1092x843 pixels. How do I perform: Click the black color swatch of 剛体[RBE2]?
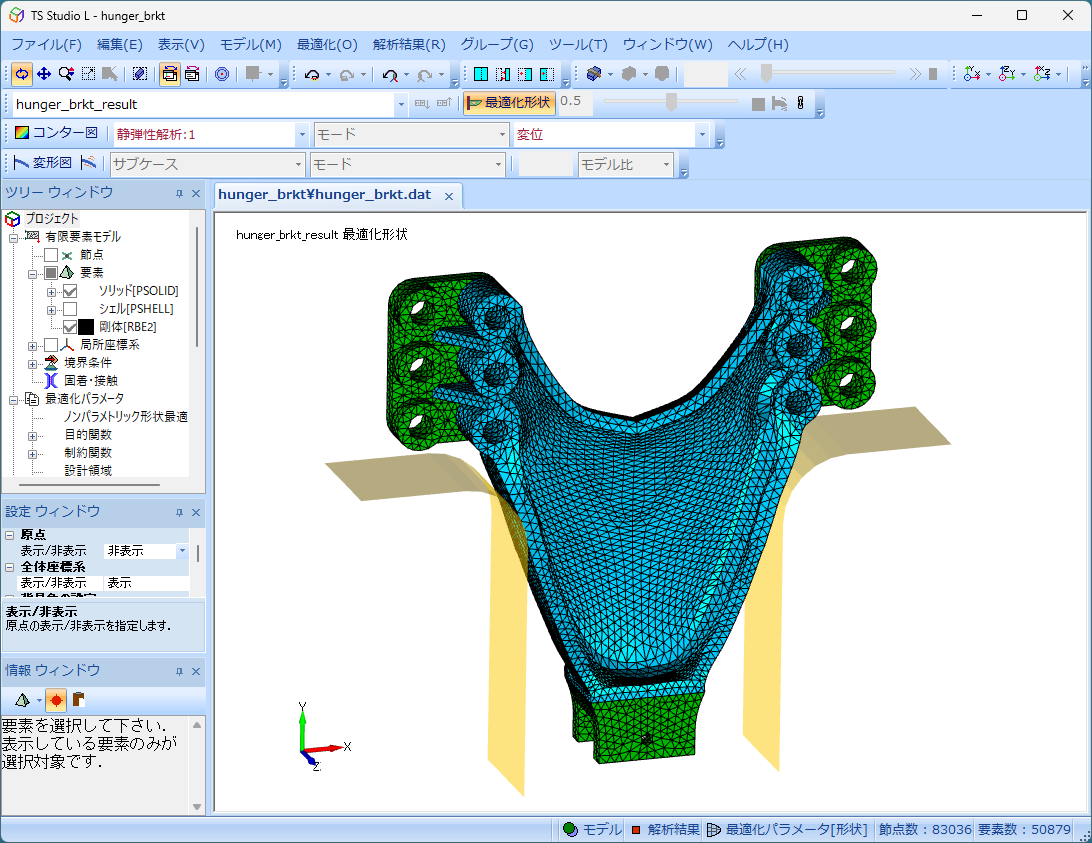pos(86,327)
